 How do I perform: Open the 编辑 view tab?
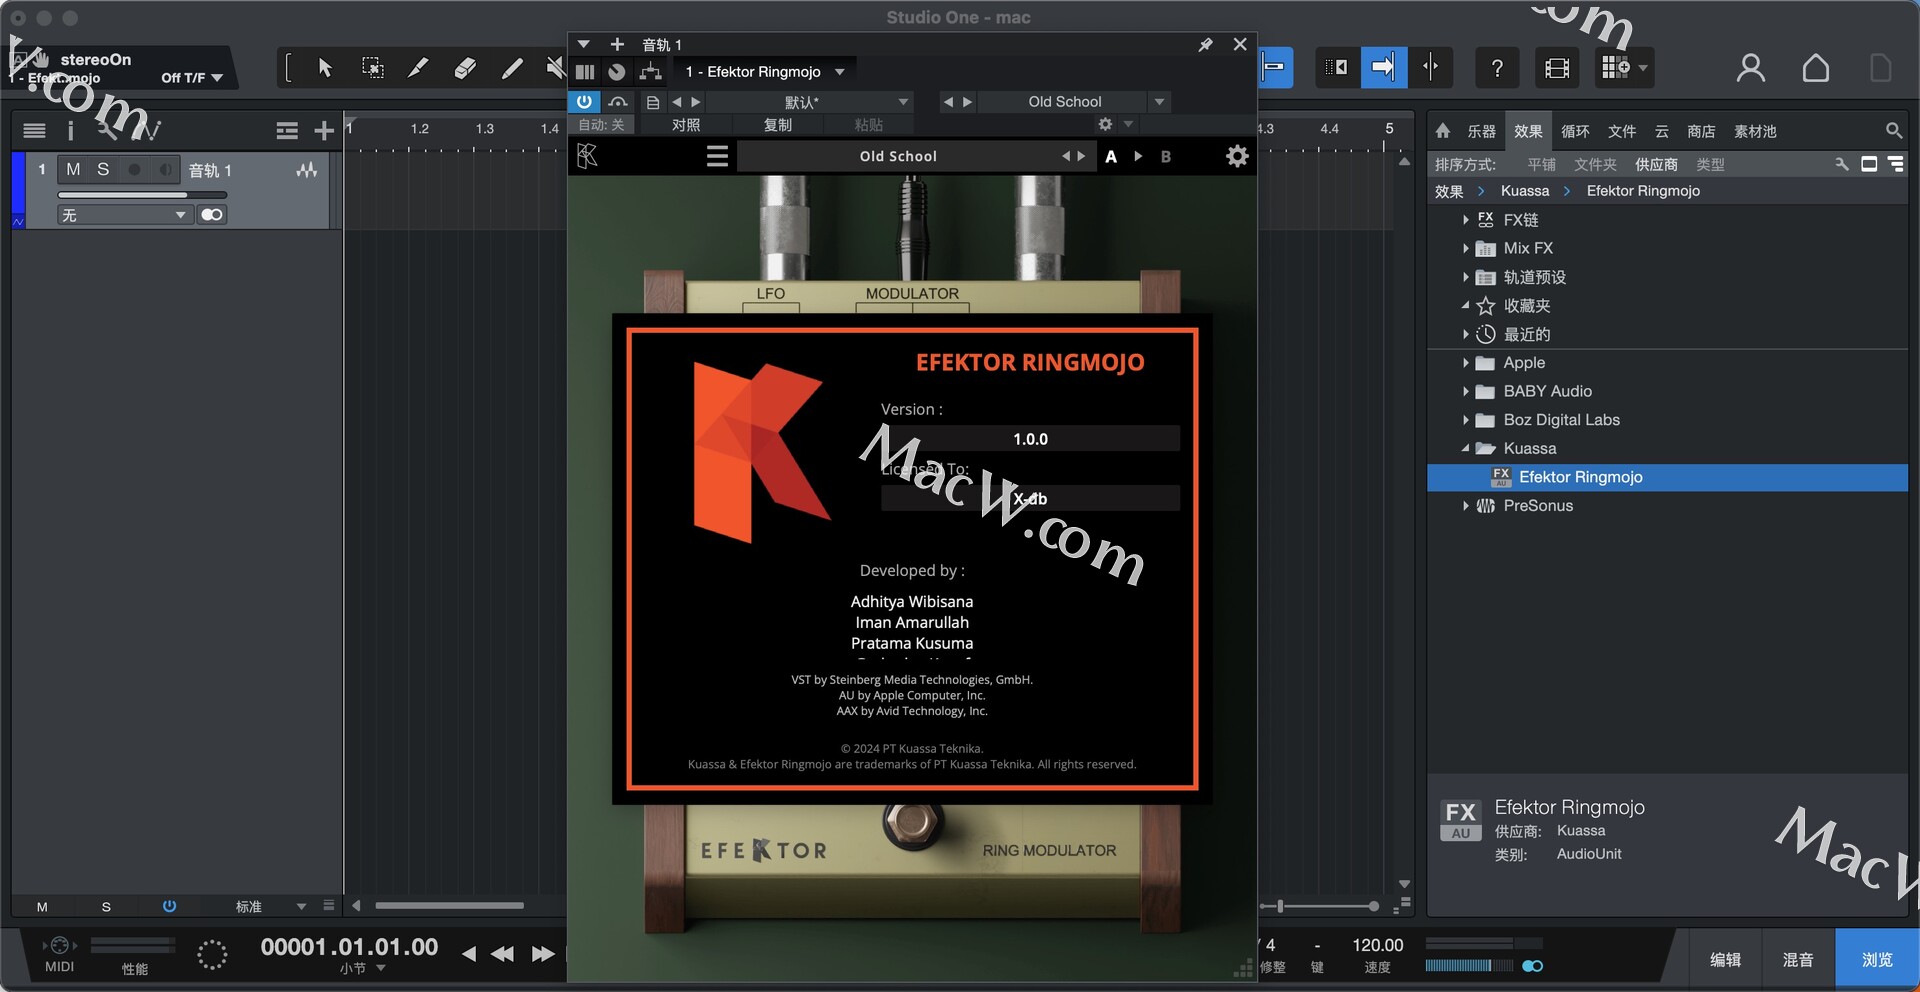(1725, 959)
